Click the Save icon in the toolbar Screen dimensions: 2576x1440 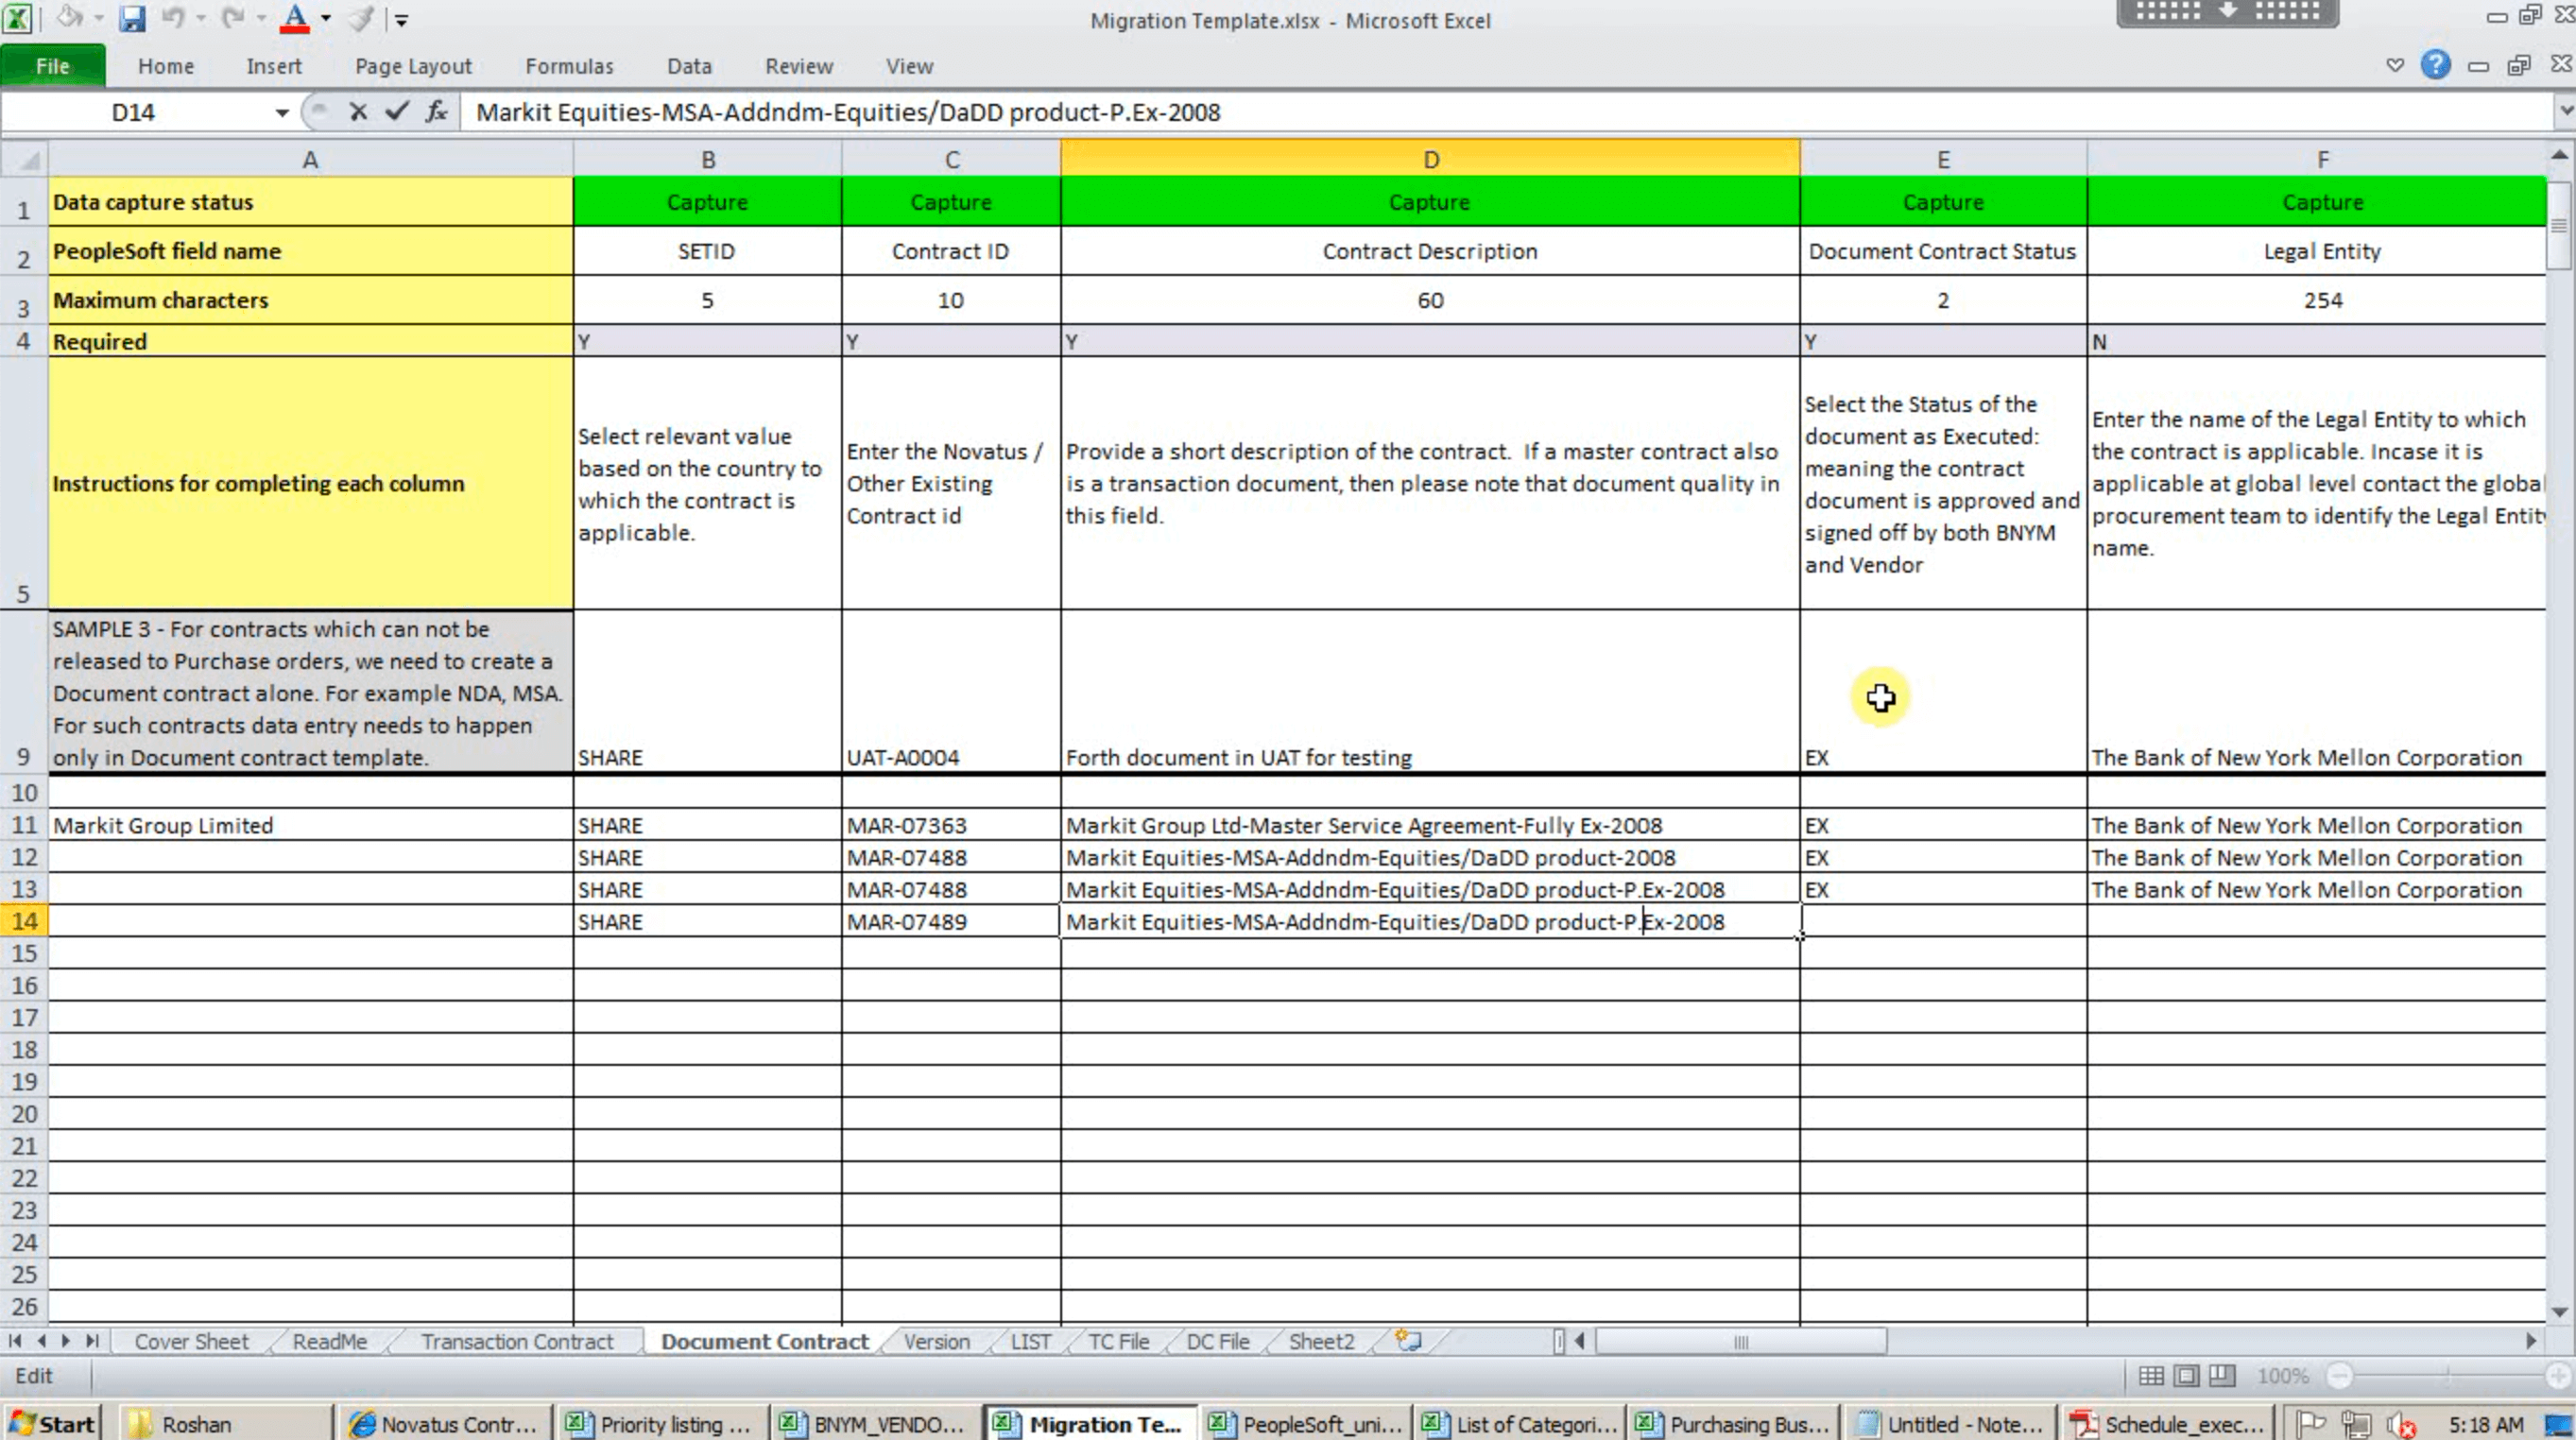tap(131, 18)
